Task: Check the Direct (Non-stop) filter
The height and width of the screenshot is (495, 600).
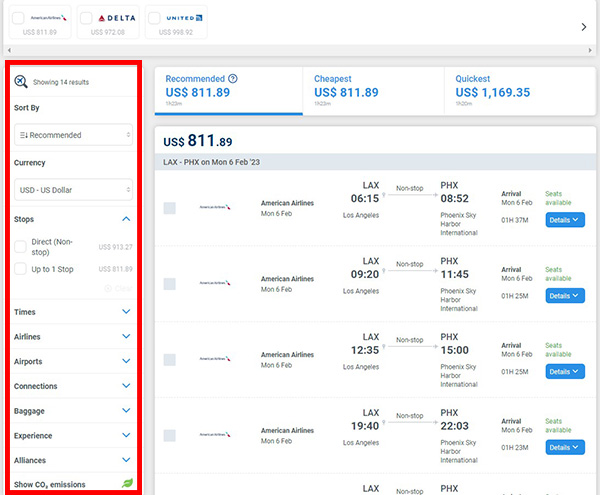Action: click(20, 247)
